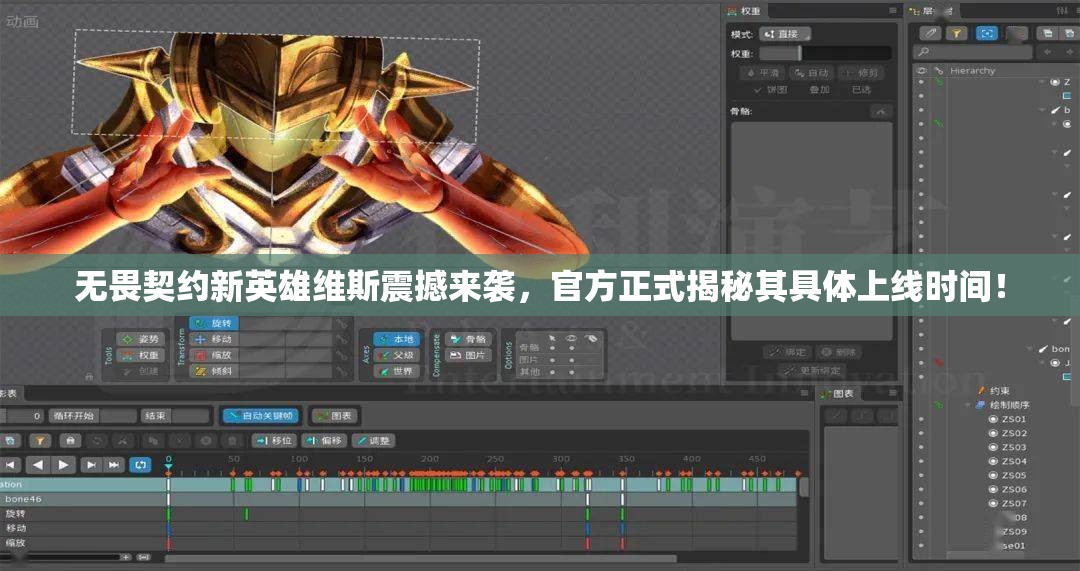Screen dimensions: 1080x571
Task: Open the 权重 panel menu icon
Action: 893,11
